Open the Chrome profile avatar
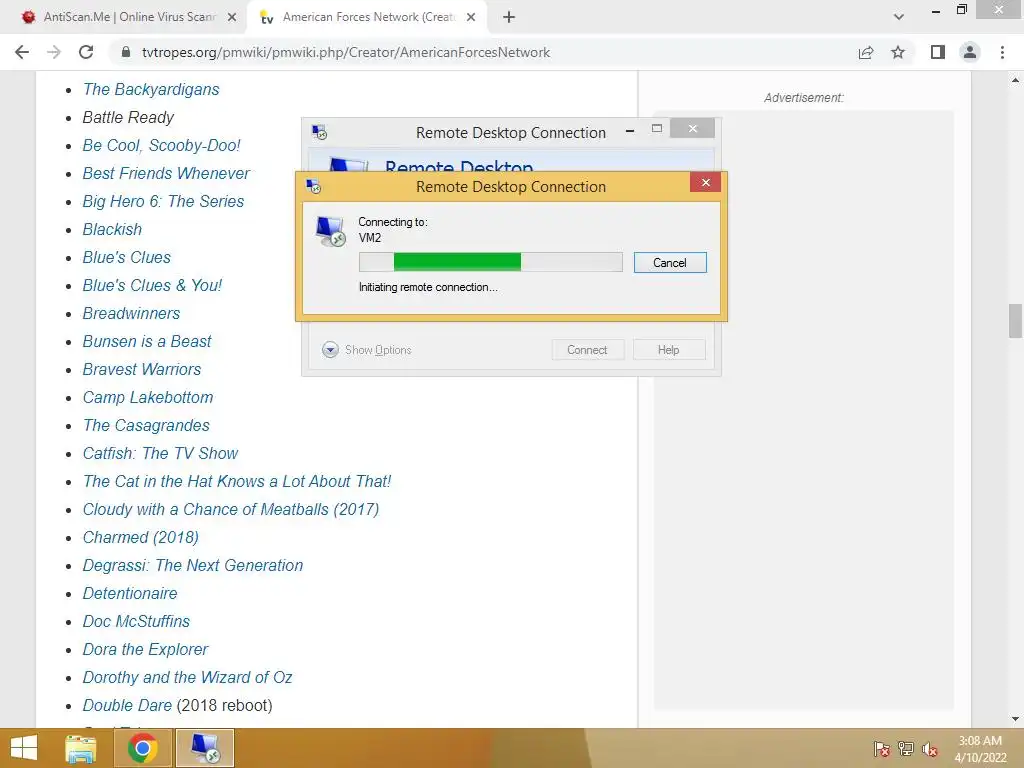Viewport: 1024px width, 768px height. (x=970, y=52)
